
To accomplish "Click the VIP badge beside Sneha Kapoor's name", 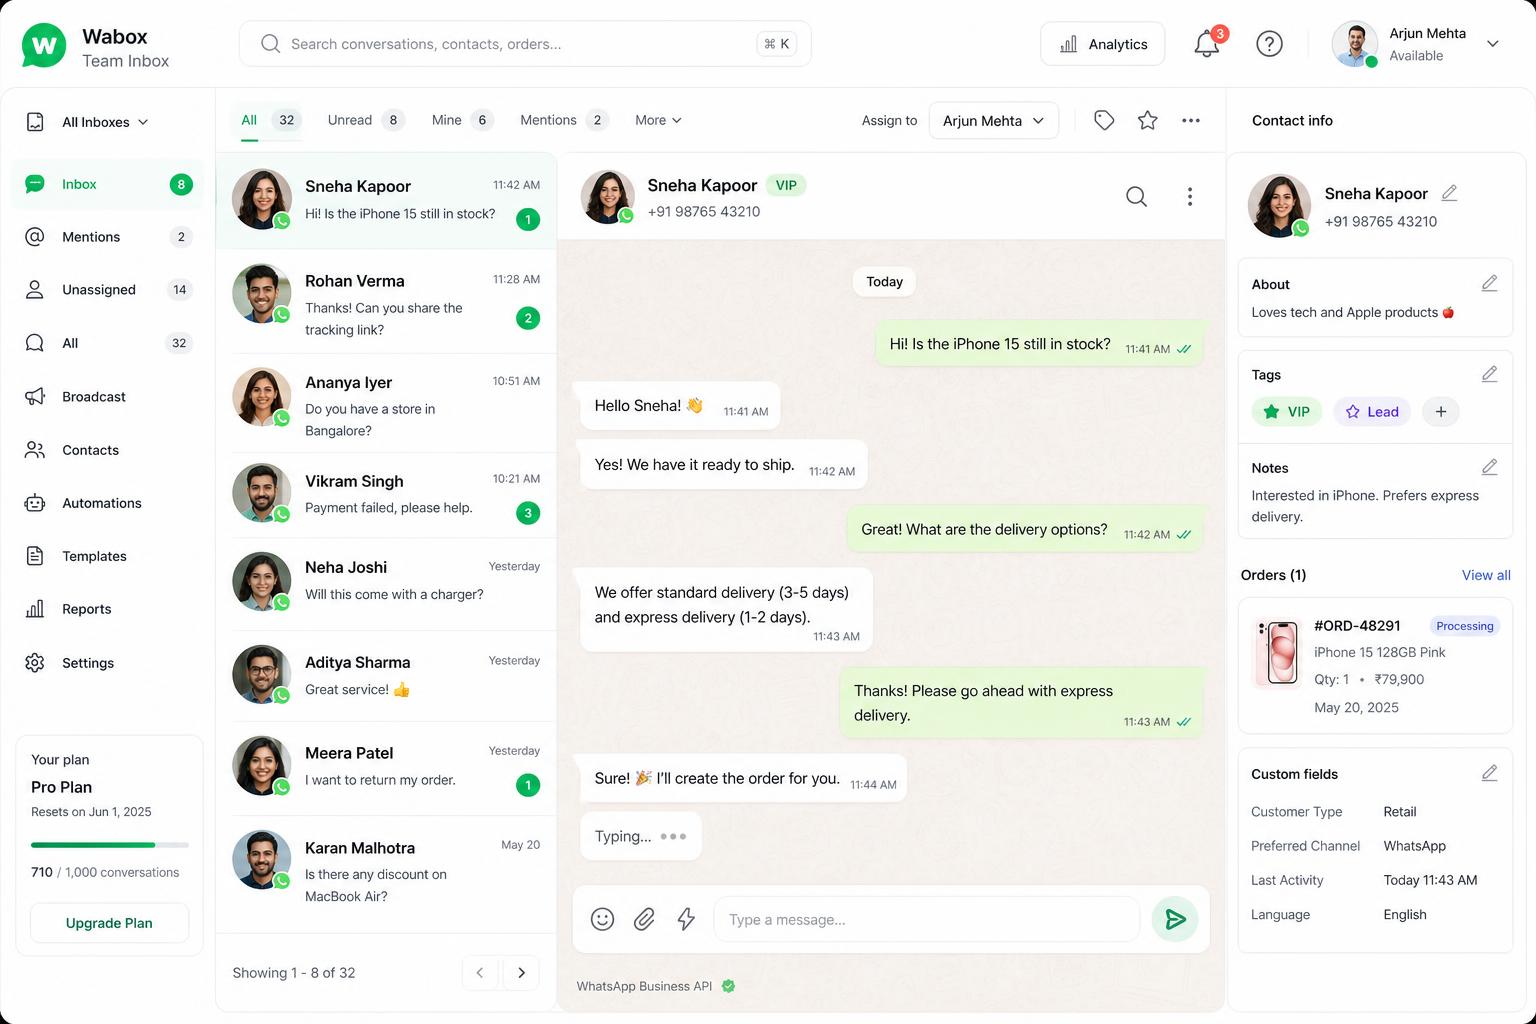I will pos(786,185).
